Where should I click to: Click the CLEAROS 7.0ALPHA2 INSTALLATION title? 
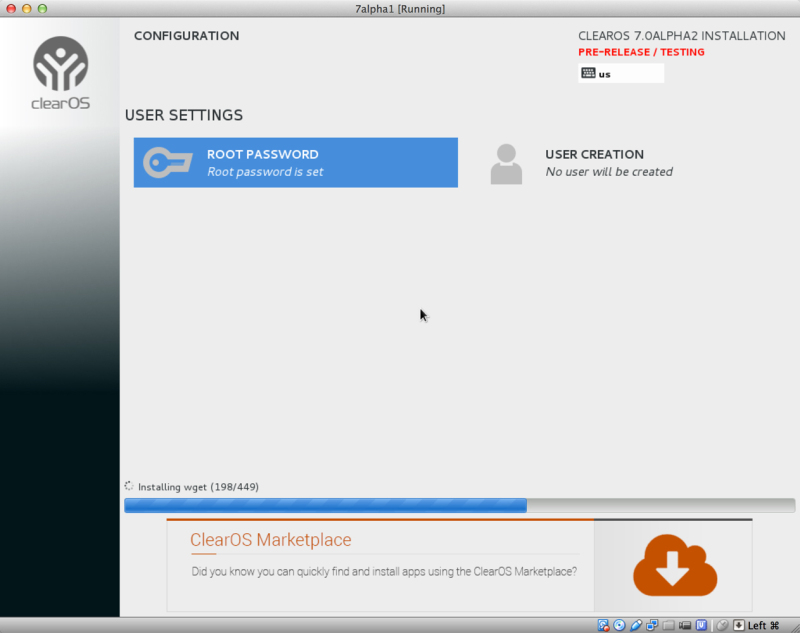[682, 36]
